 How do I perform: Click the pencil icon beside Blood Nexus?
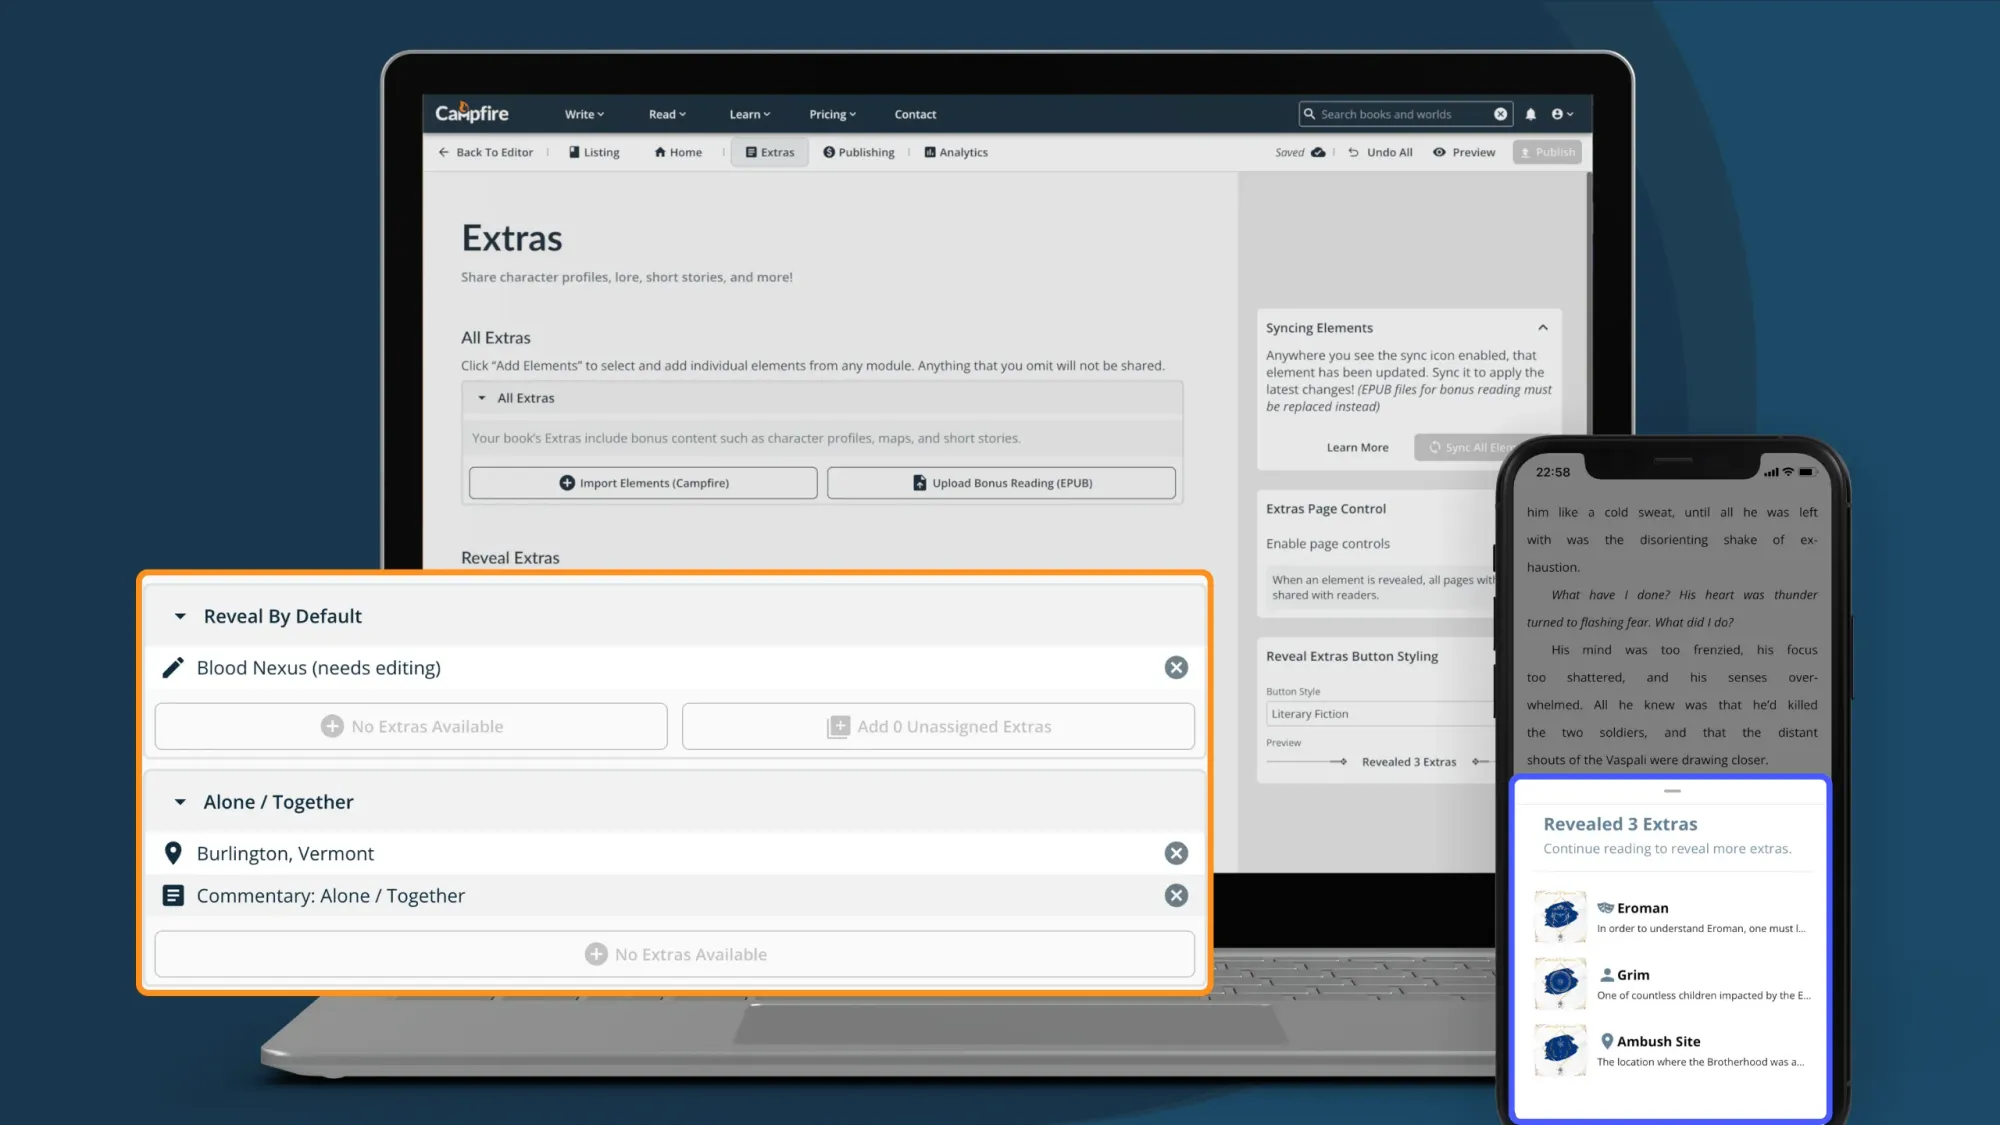pyautogui.click(x=173, y=668)
